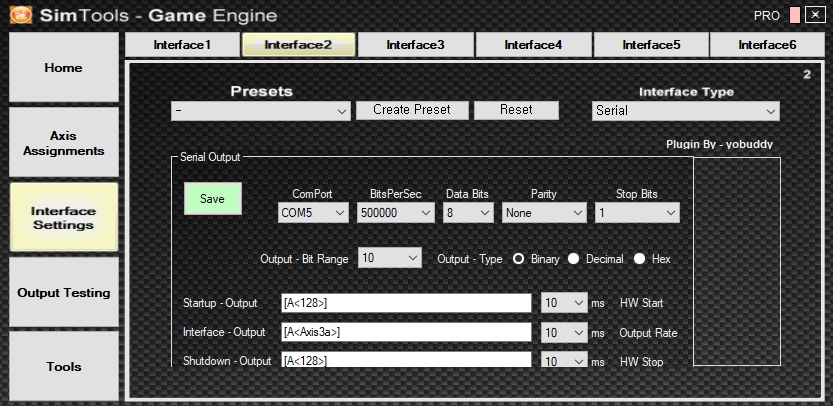
Task: Click the Interface - Output text field
Action: [406, 332]
